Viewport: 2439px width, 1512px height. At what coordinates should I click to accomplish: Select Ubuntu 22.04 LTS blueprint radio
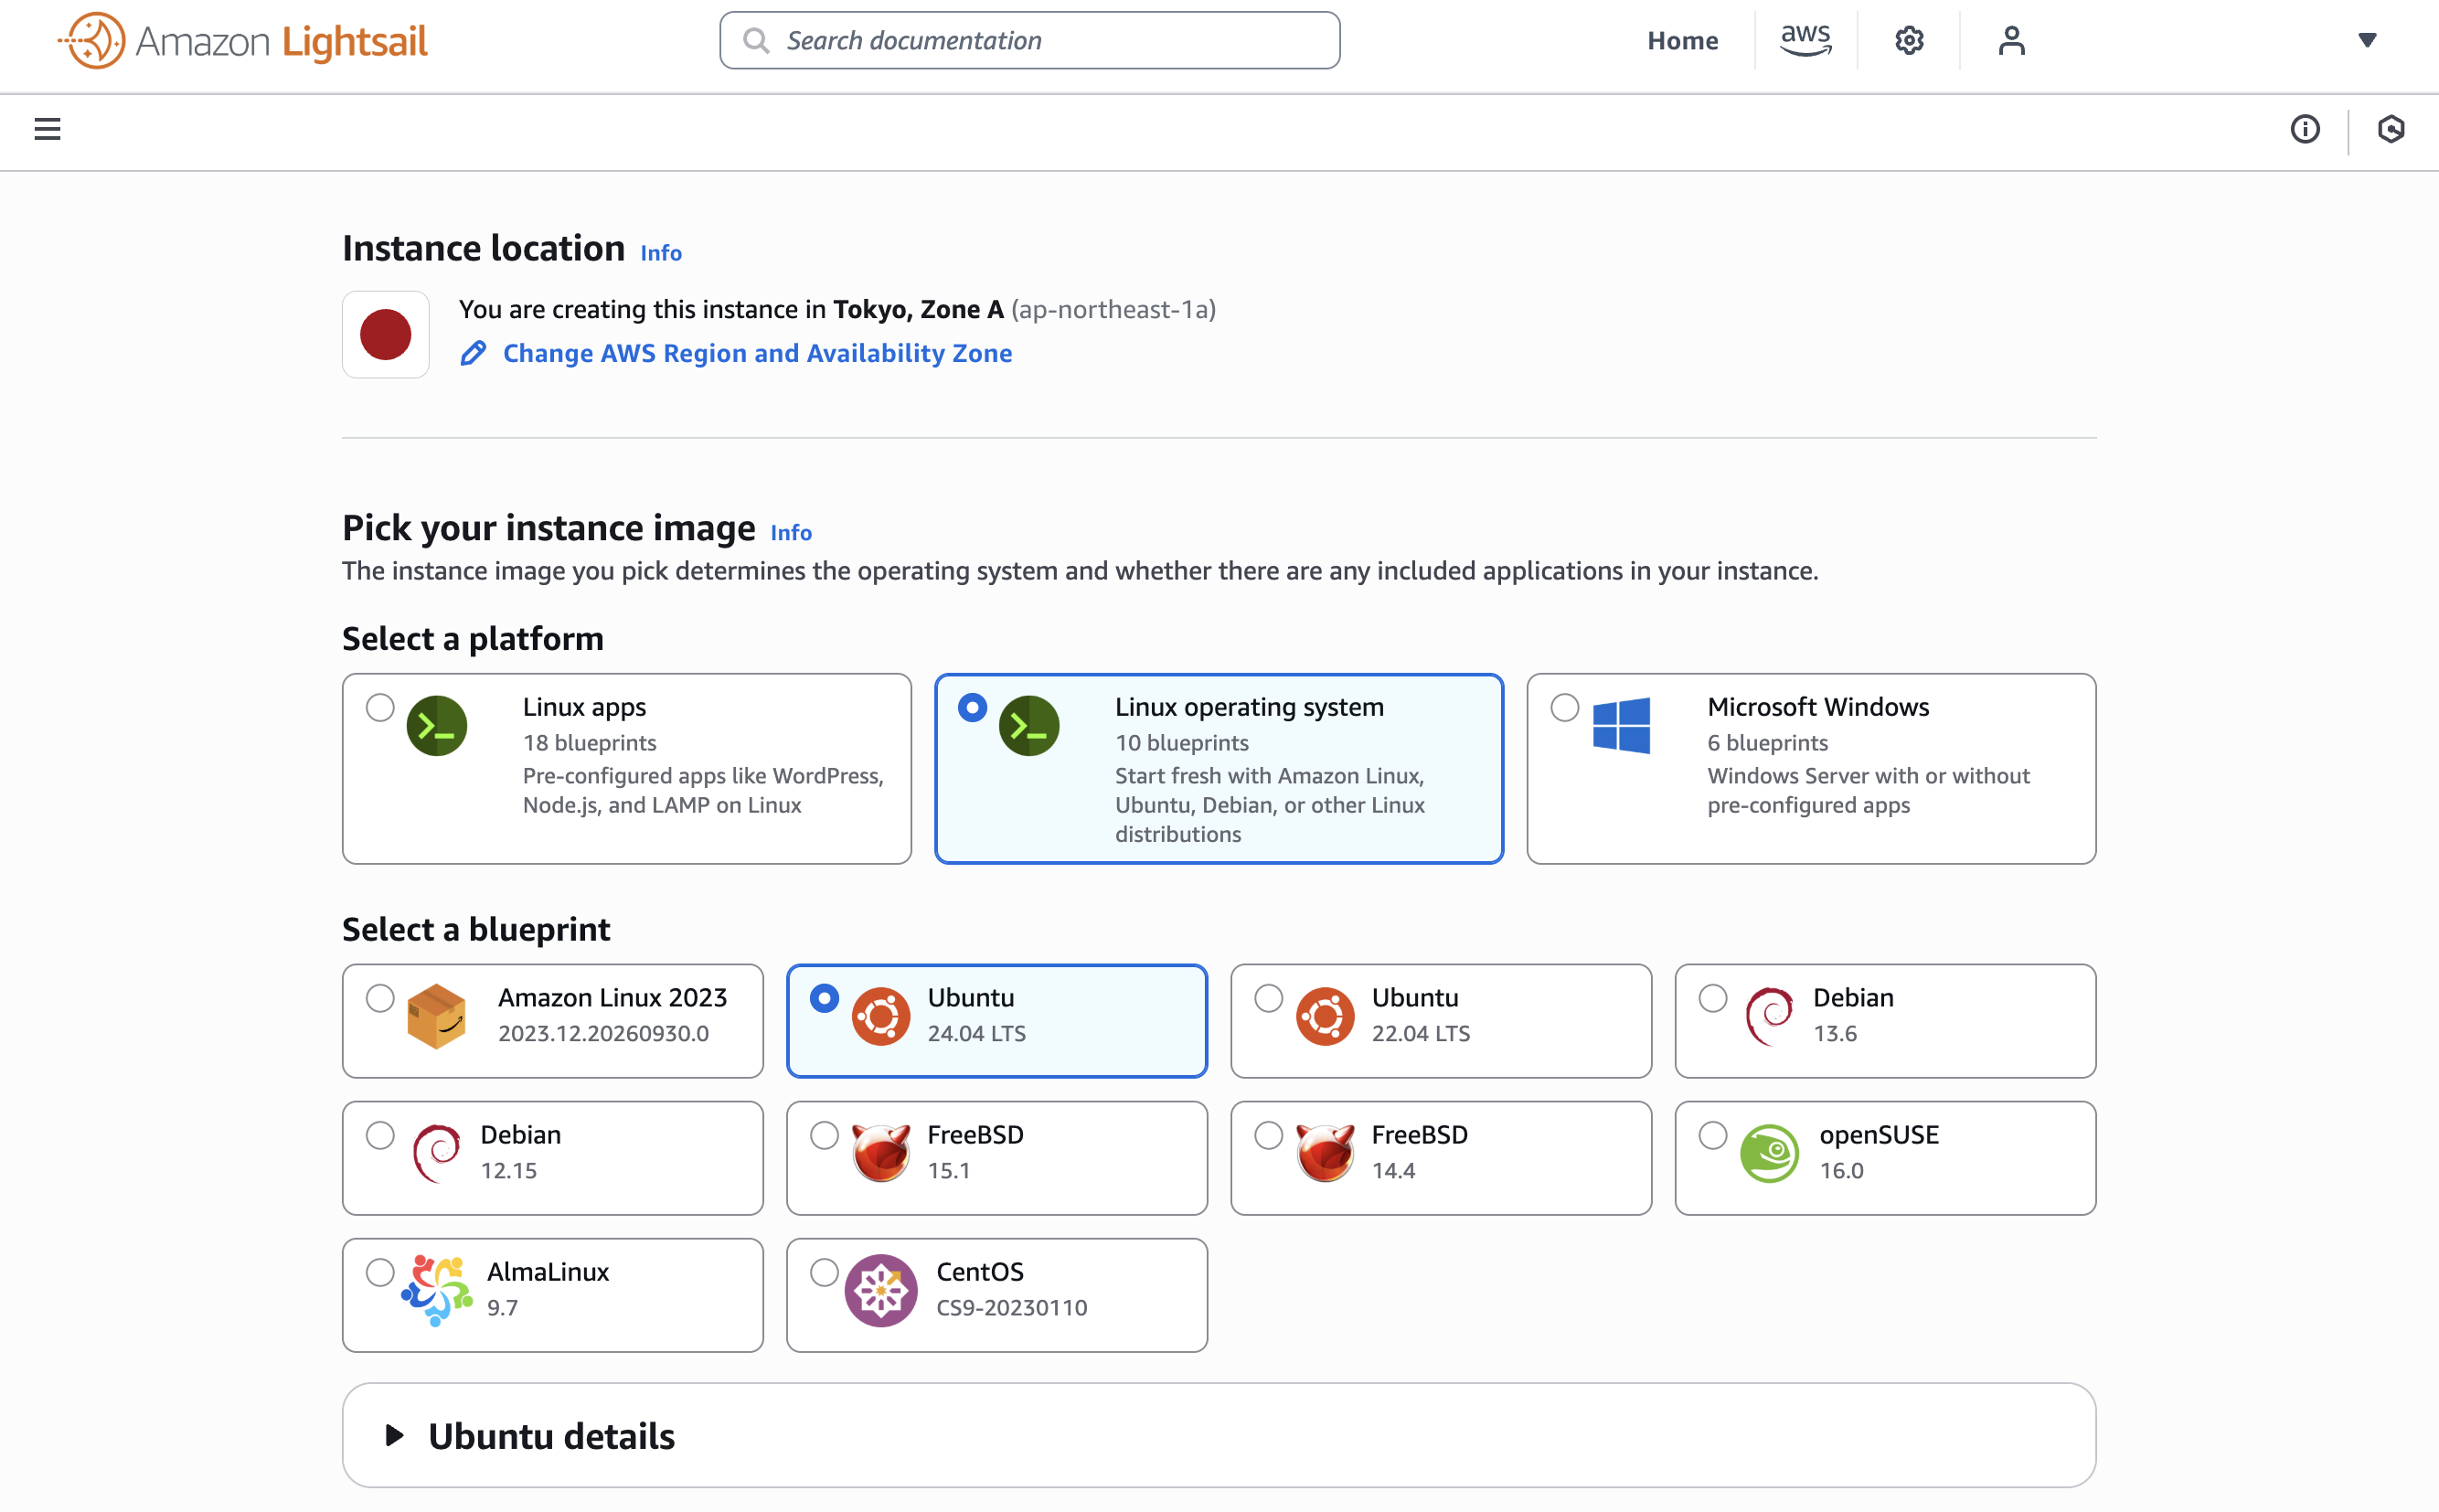[x=1269, y=998]
